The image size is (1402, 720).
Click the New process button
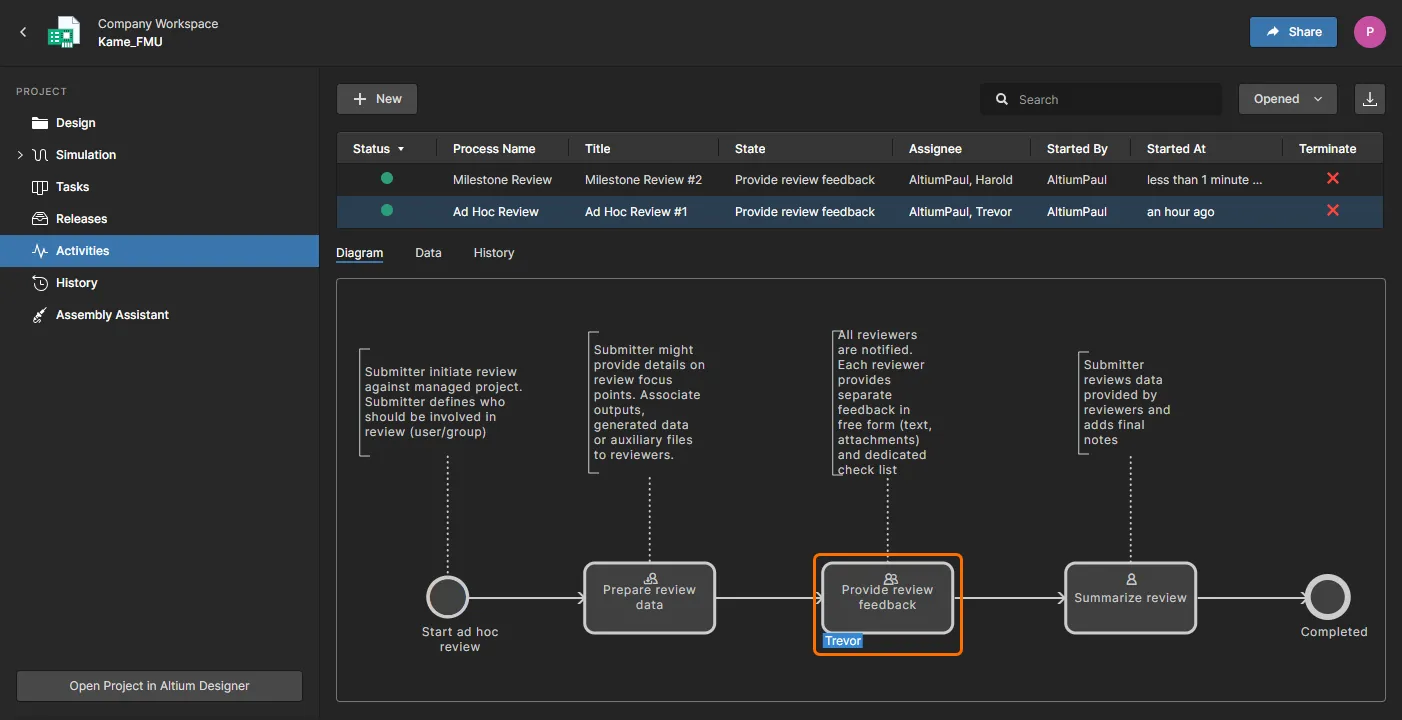click(x=377, y=99)
